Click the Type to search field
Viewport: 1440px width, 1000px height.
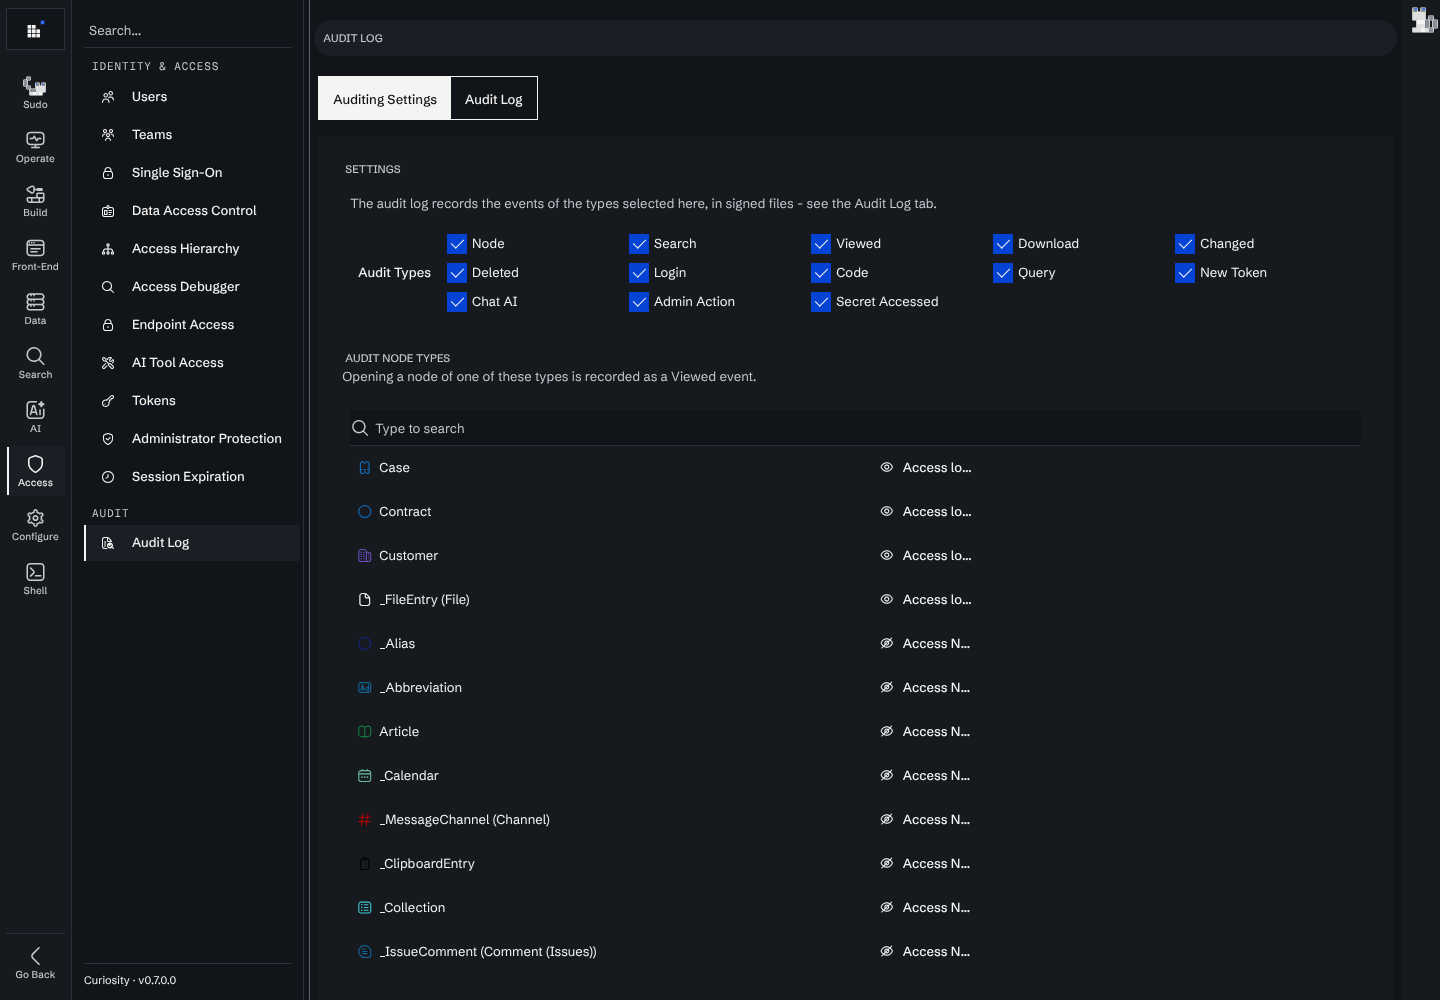tap(854, 428)
